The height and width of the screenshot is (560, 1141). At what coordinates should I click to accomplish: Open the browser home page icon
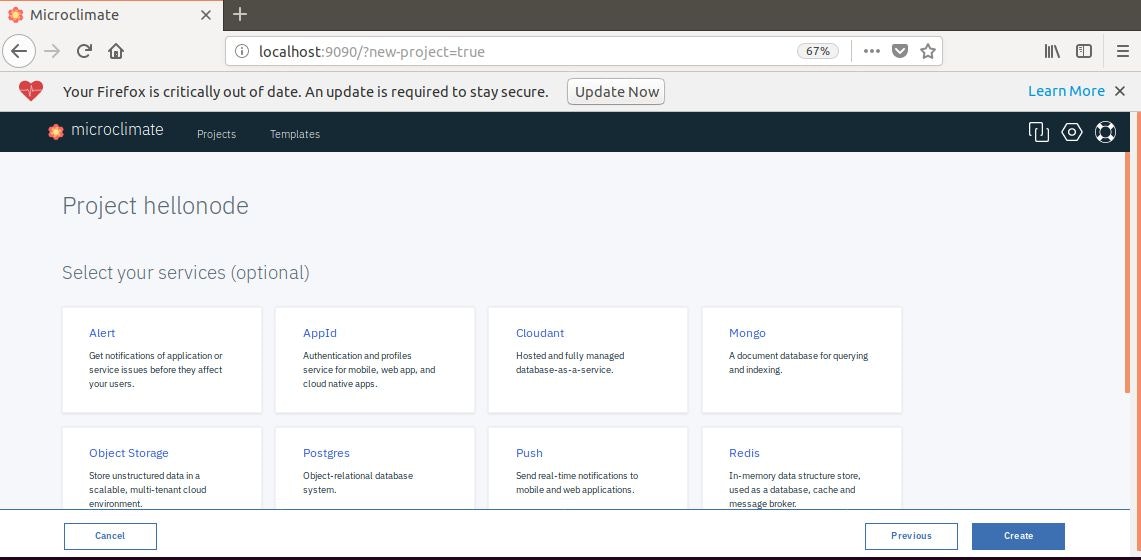(116, 51)
